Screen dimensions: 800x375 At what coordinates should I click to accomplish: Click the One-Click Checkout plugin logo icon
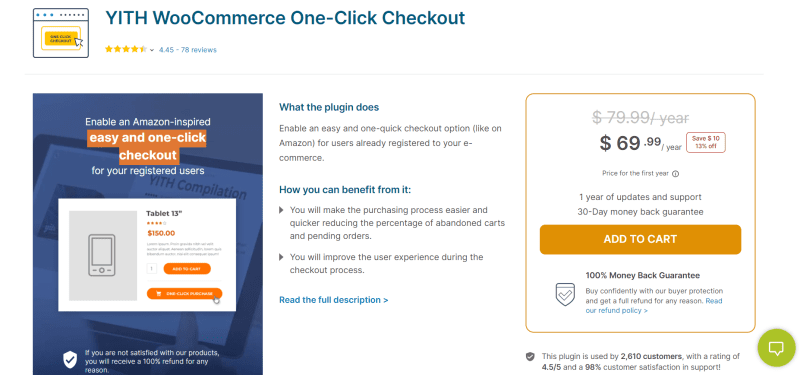61,33
